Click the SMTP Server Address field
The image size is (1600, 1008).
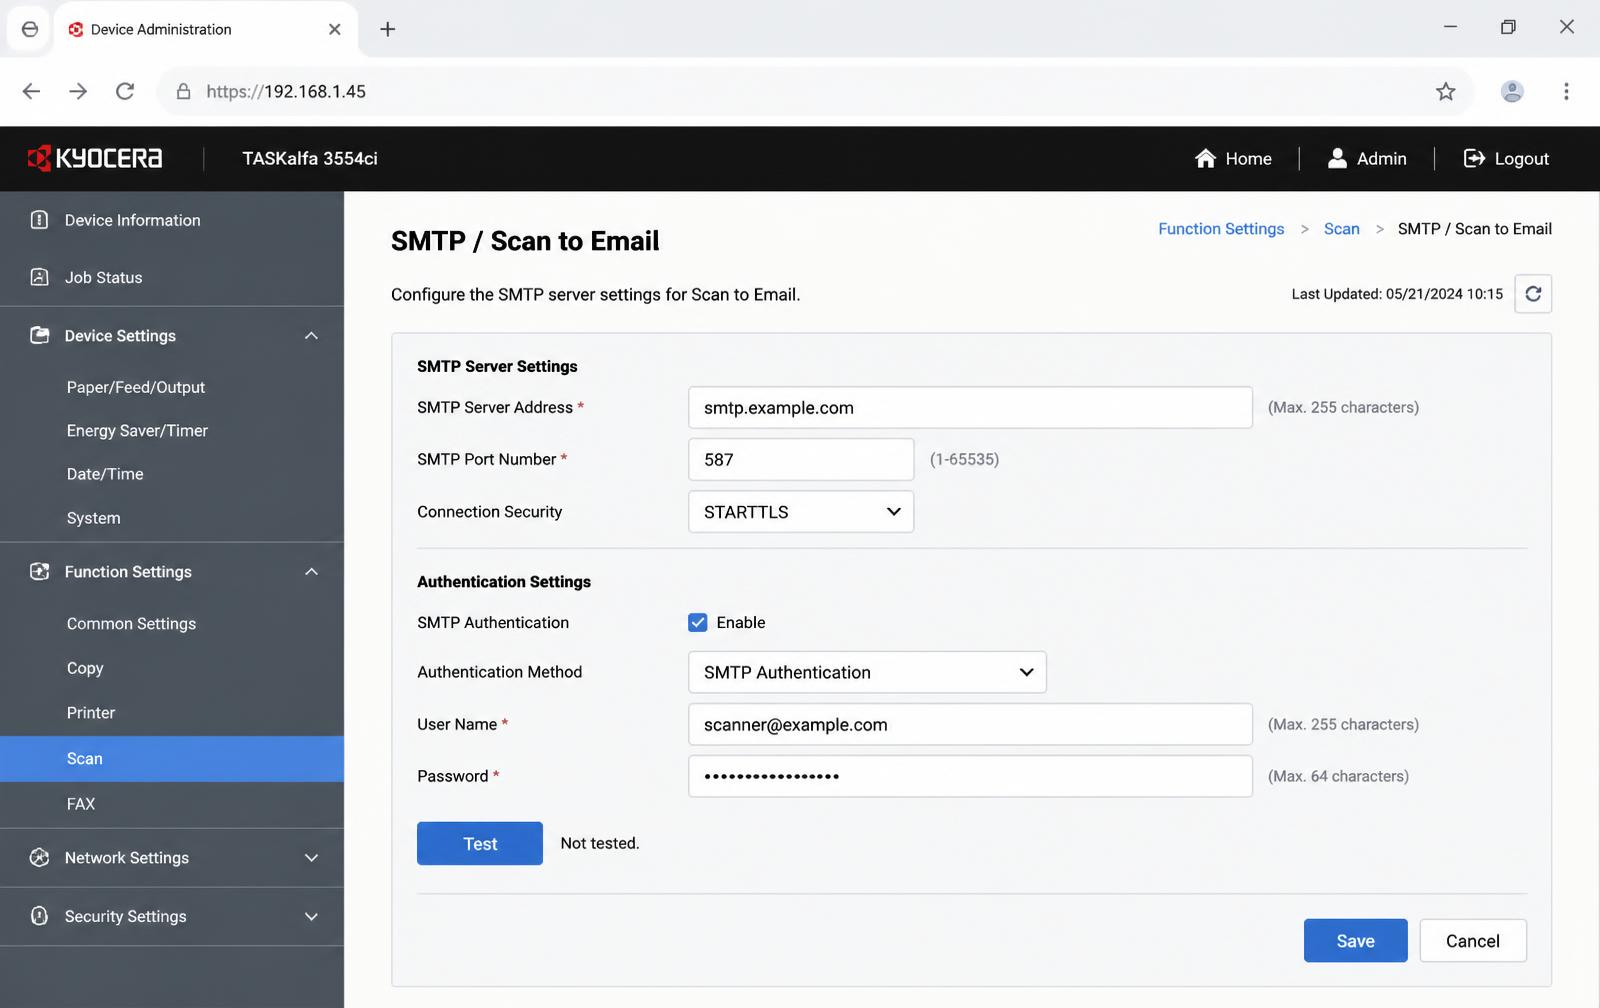pyautogui.click(x=970, y=408)
